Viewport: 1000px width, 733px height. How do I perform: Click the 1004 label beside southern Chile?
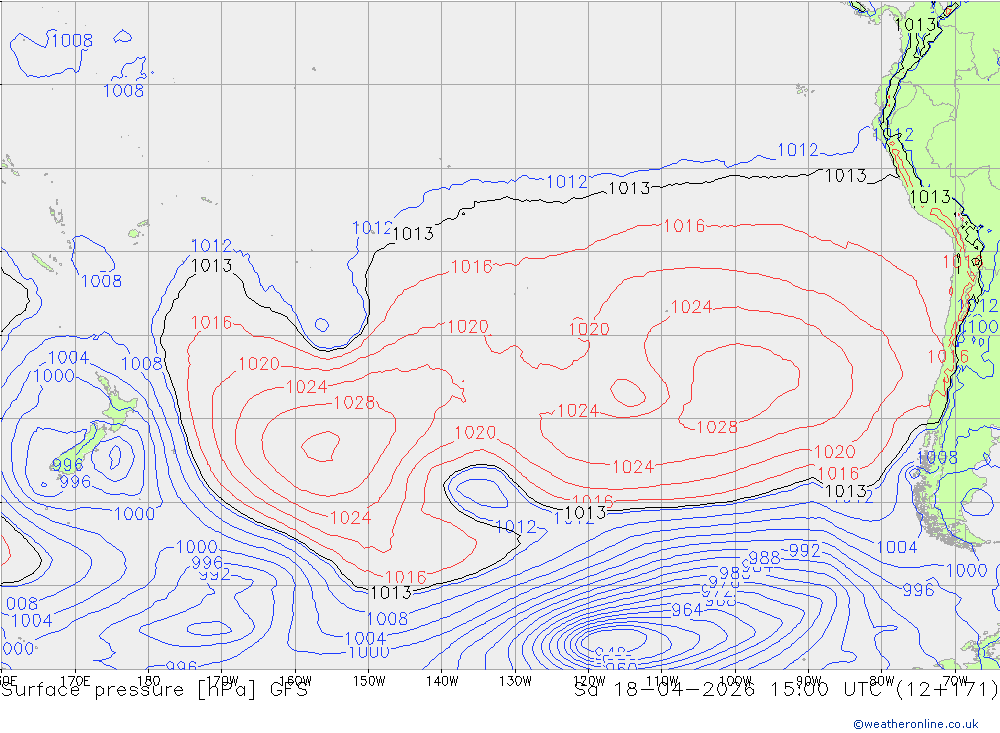897,547
